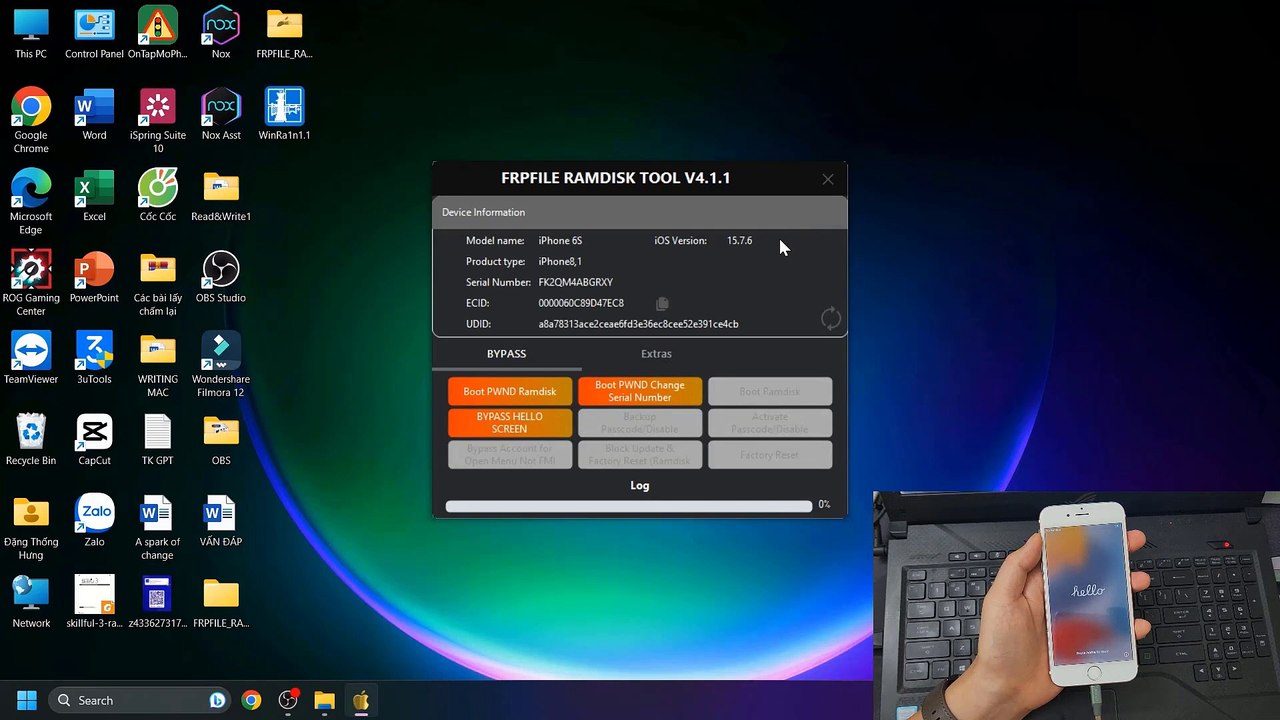This screenshot has height=720, width=1280.
Task: Open File Explorer from the taskbar
Action: [x=324, y=700]
